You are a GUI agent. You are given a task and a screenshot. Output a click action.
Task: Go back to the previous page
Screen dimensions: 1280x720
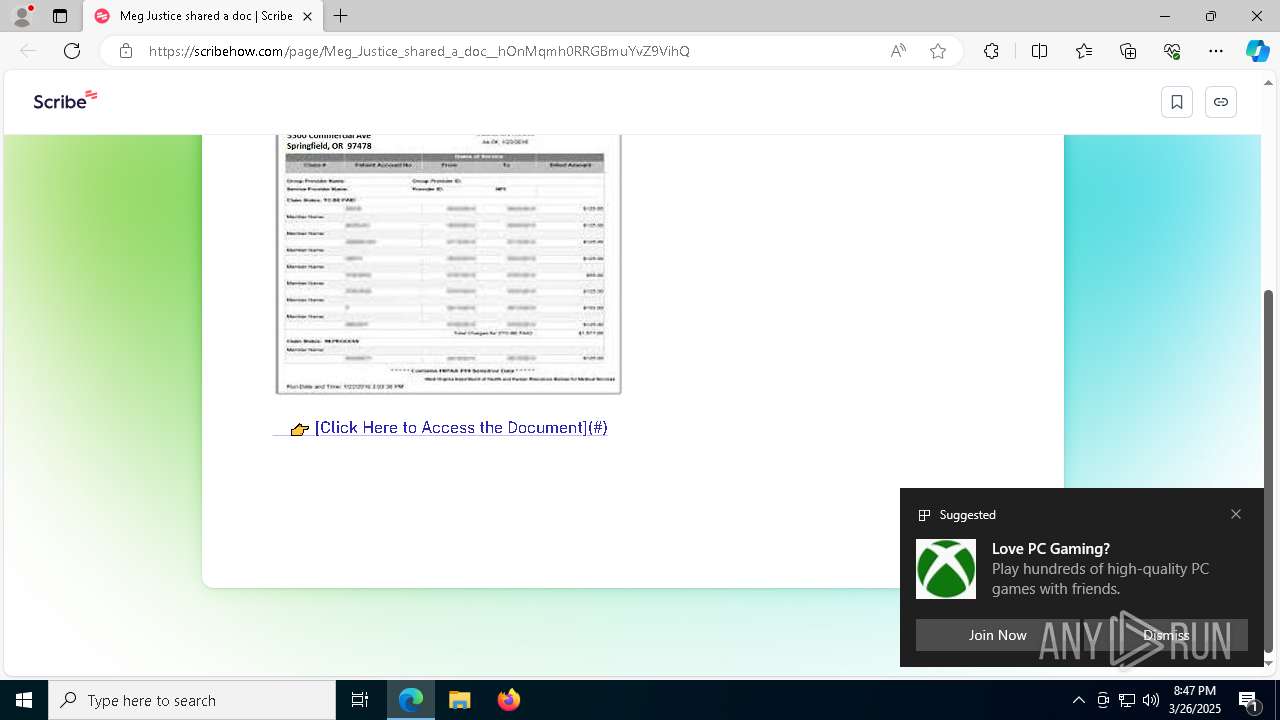pyautogui.click(x=28, y=51)
